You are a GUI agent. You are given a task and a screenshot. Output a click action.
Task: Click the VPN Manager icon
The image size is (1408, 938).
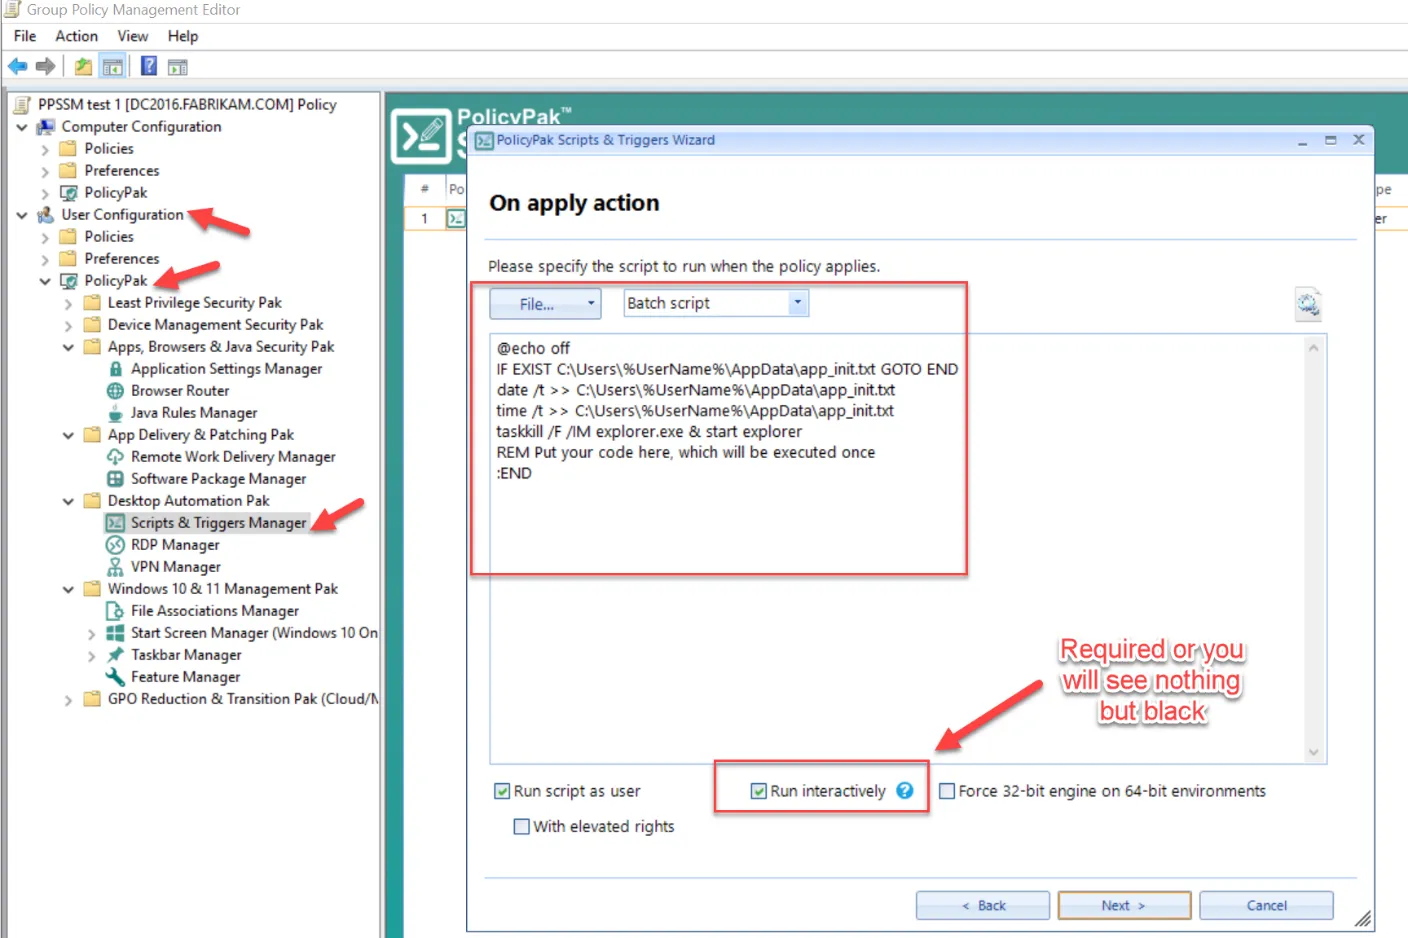[x=116, y=567]
